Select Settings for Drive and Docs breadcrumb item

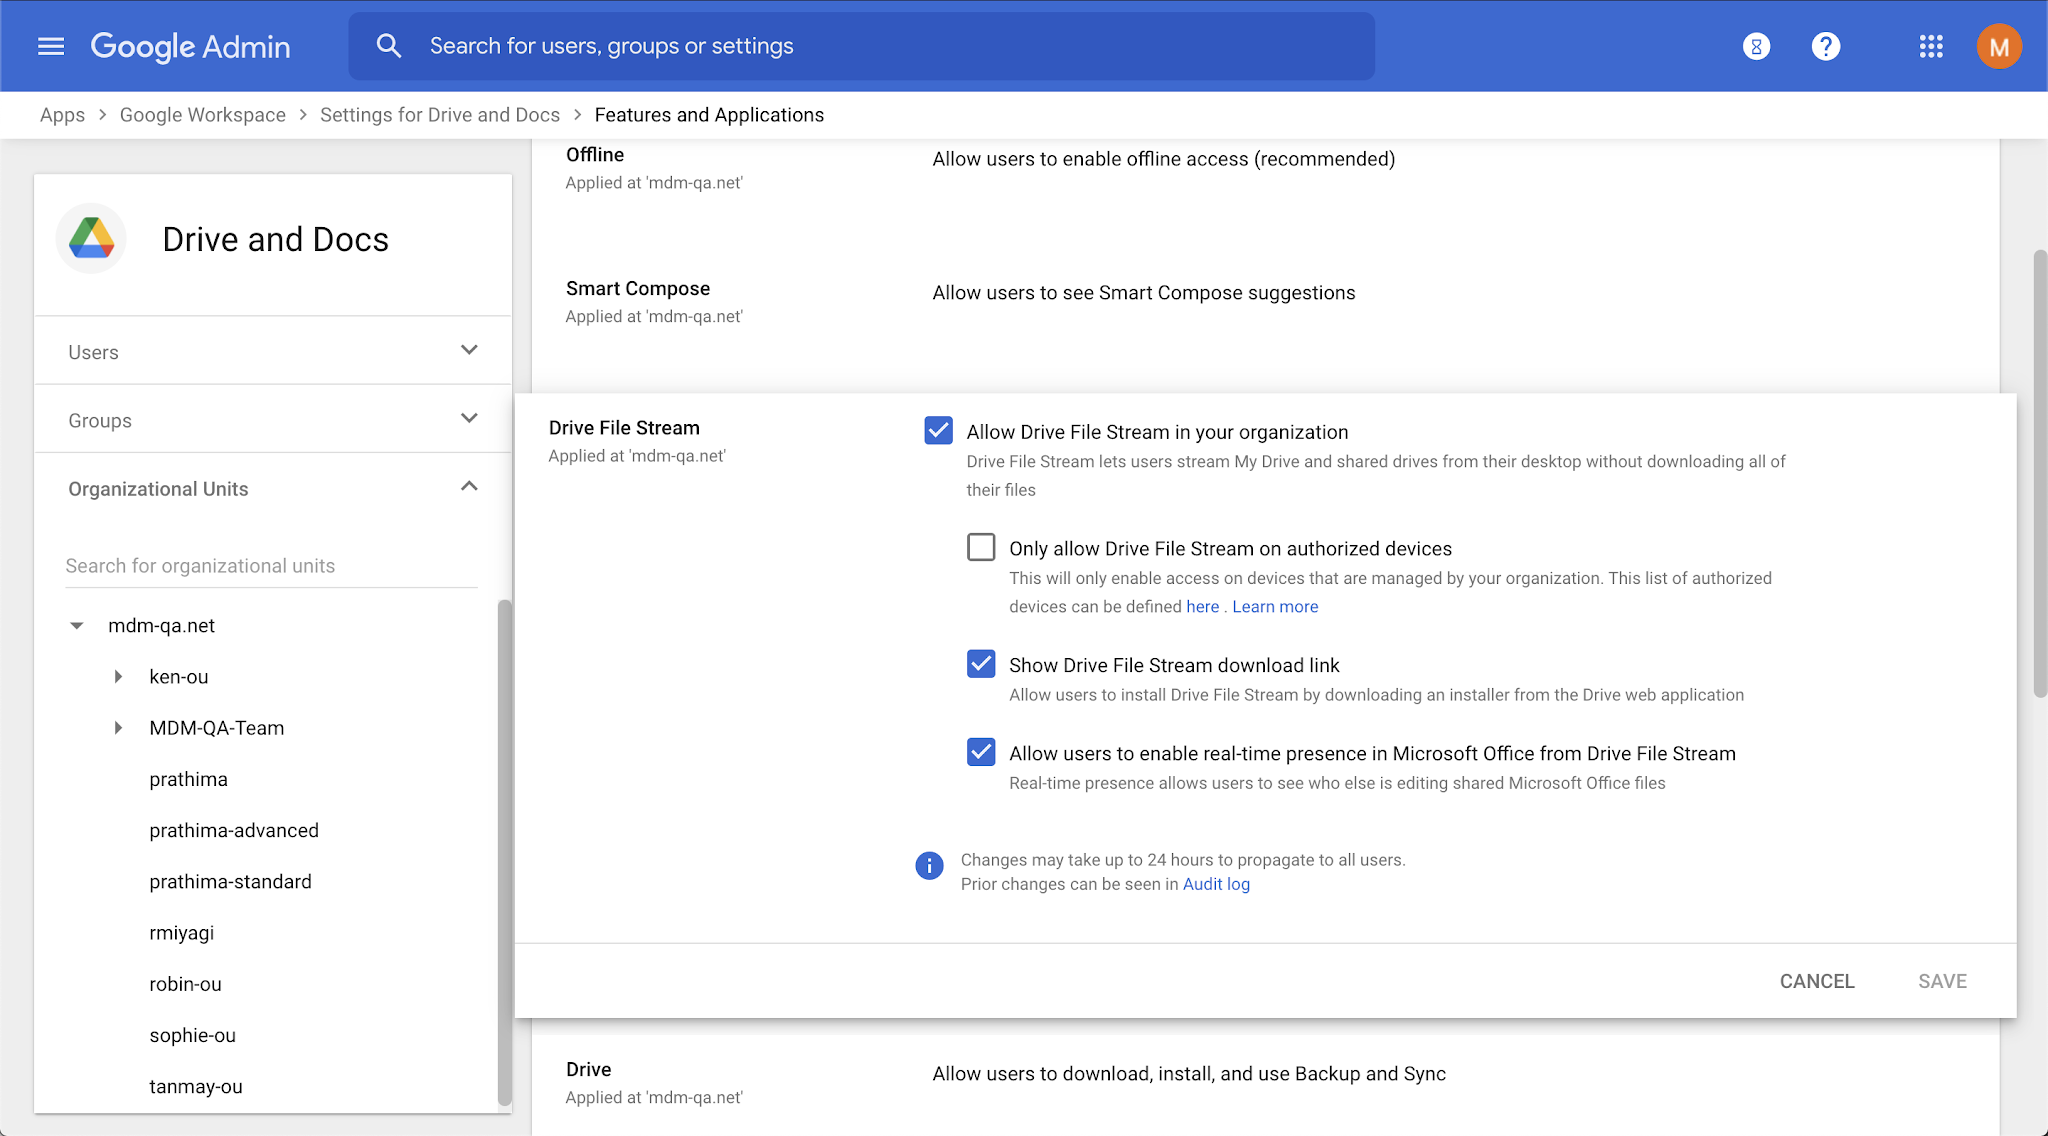(x=439, y=115)
